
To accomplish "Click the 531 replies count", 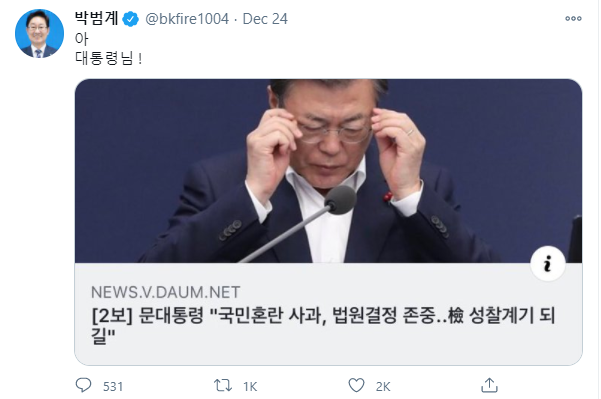I will tap(113, 386).
